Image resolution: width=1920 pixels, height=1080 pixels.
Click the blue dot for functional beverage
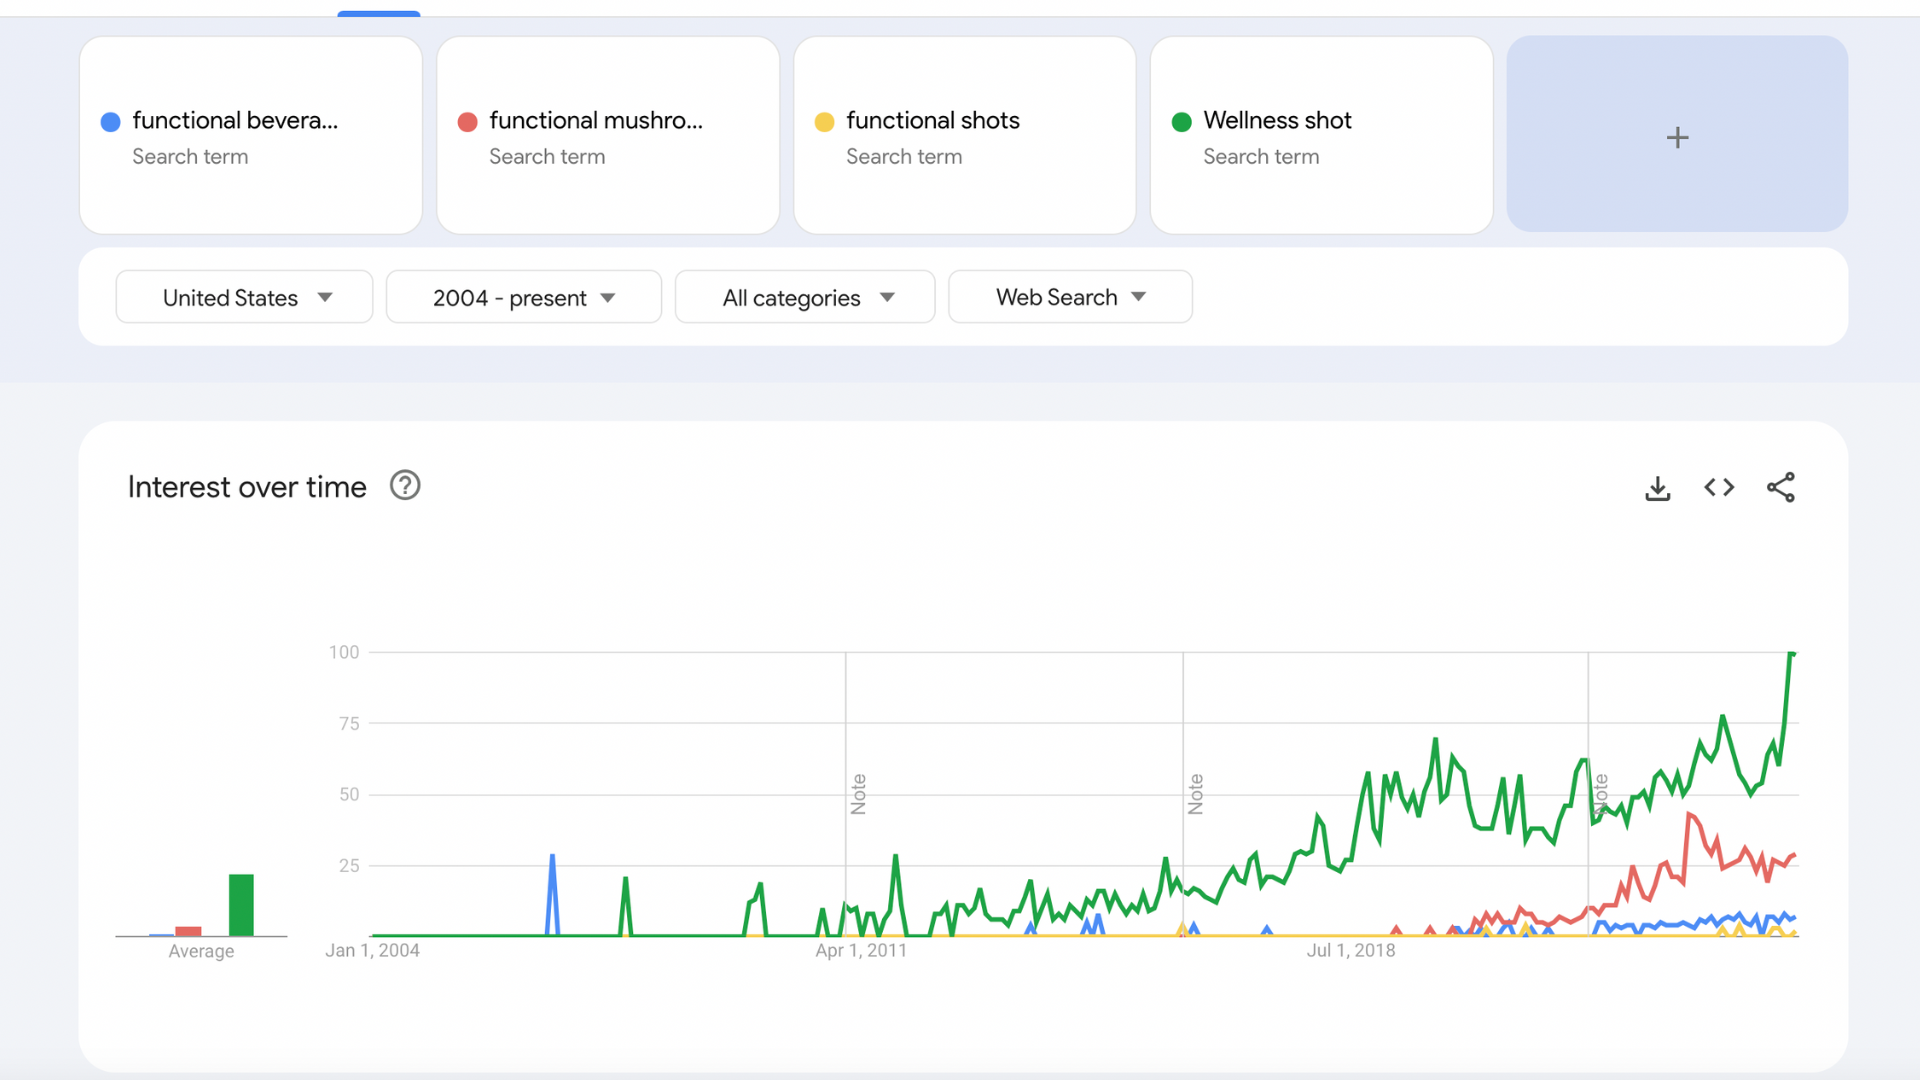click(111, 122)
